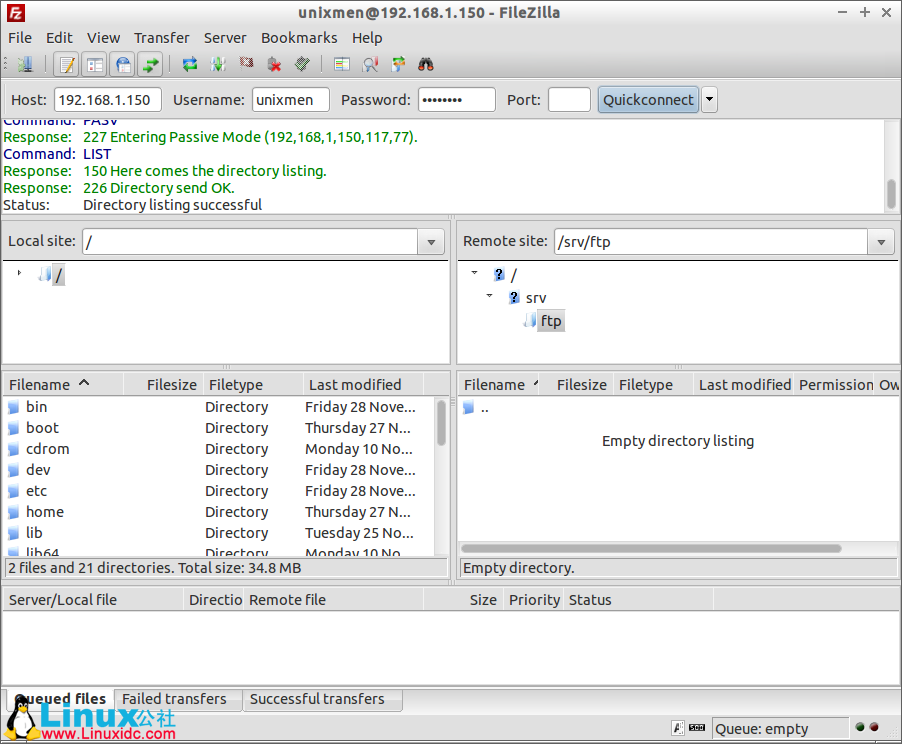Open the Bookmarks menu
The height and width of the screenshot is (744, 902).
[299, 37]
